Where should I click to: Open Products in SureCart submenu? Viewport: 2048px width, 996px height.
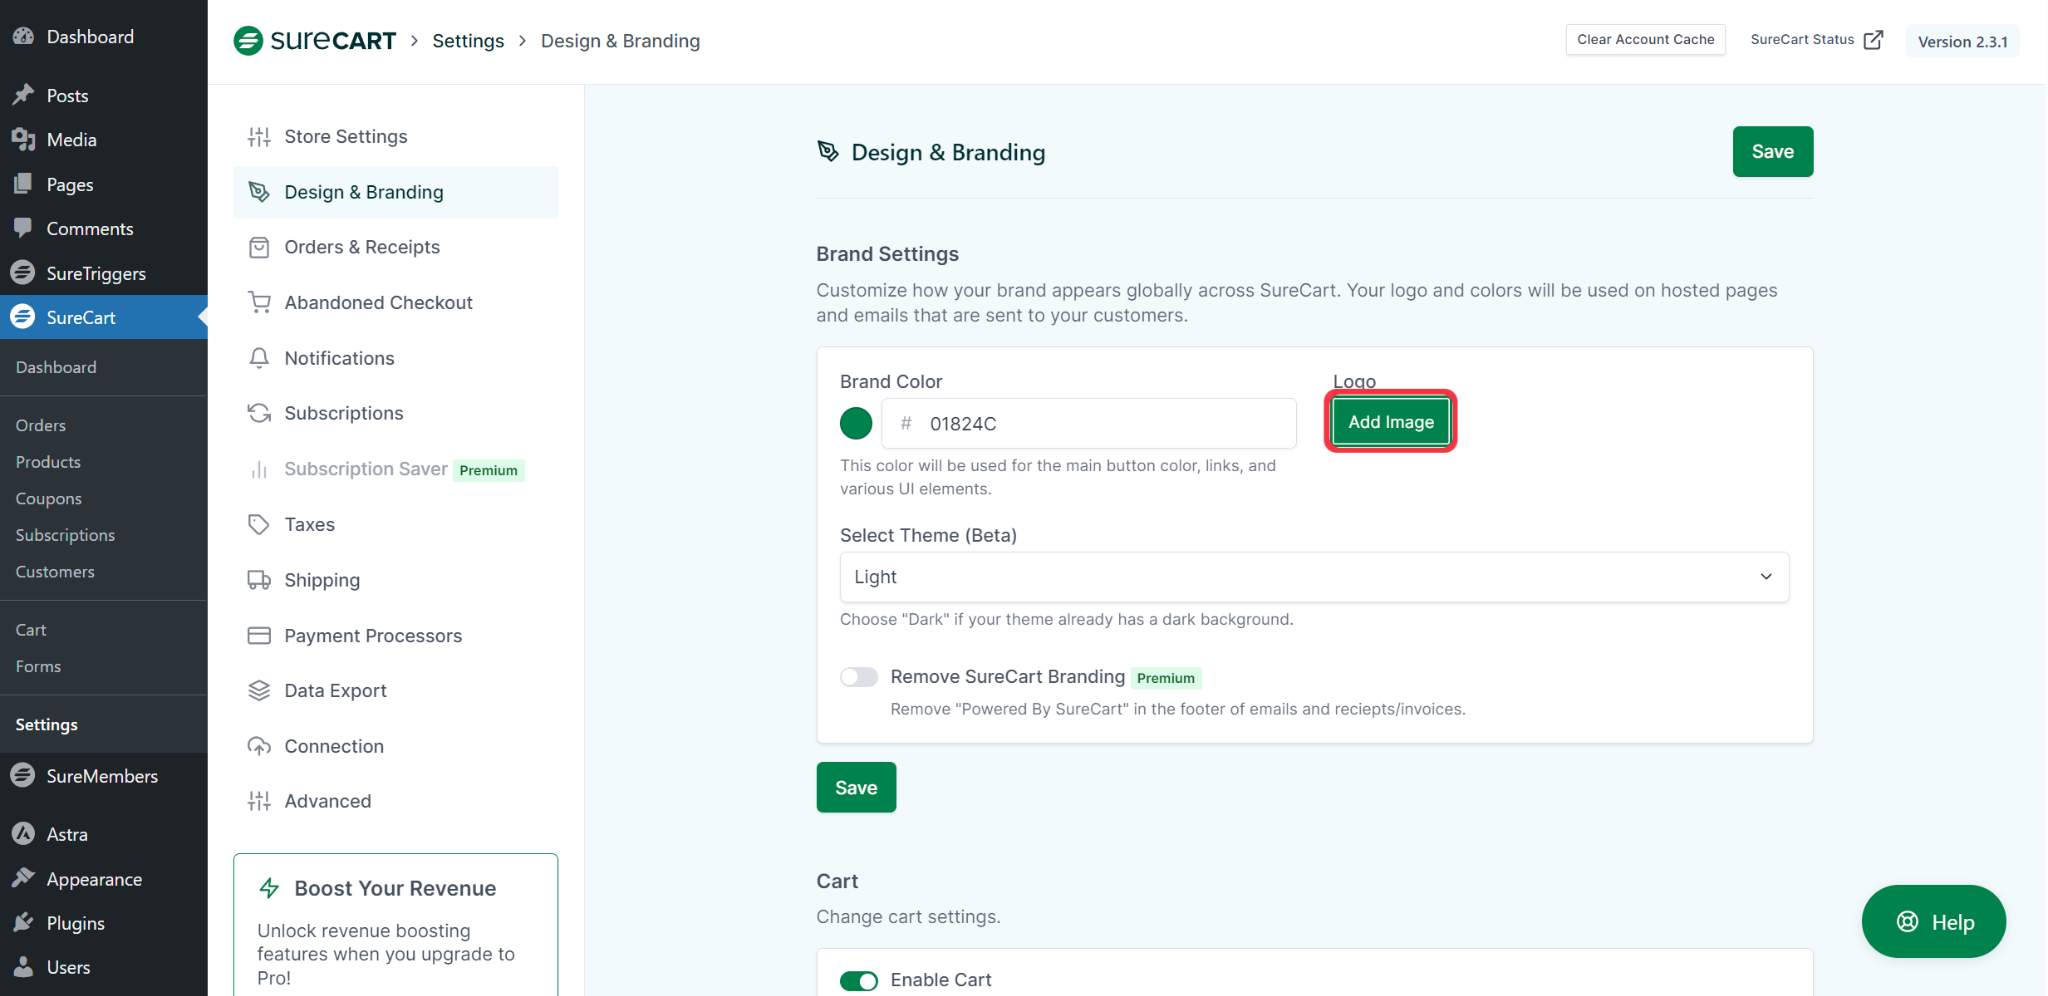click(48, 462)
